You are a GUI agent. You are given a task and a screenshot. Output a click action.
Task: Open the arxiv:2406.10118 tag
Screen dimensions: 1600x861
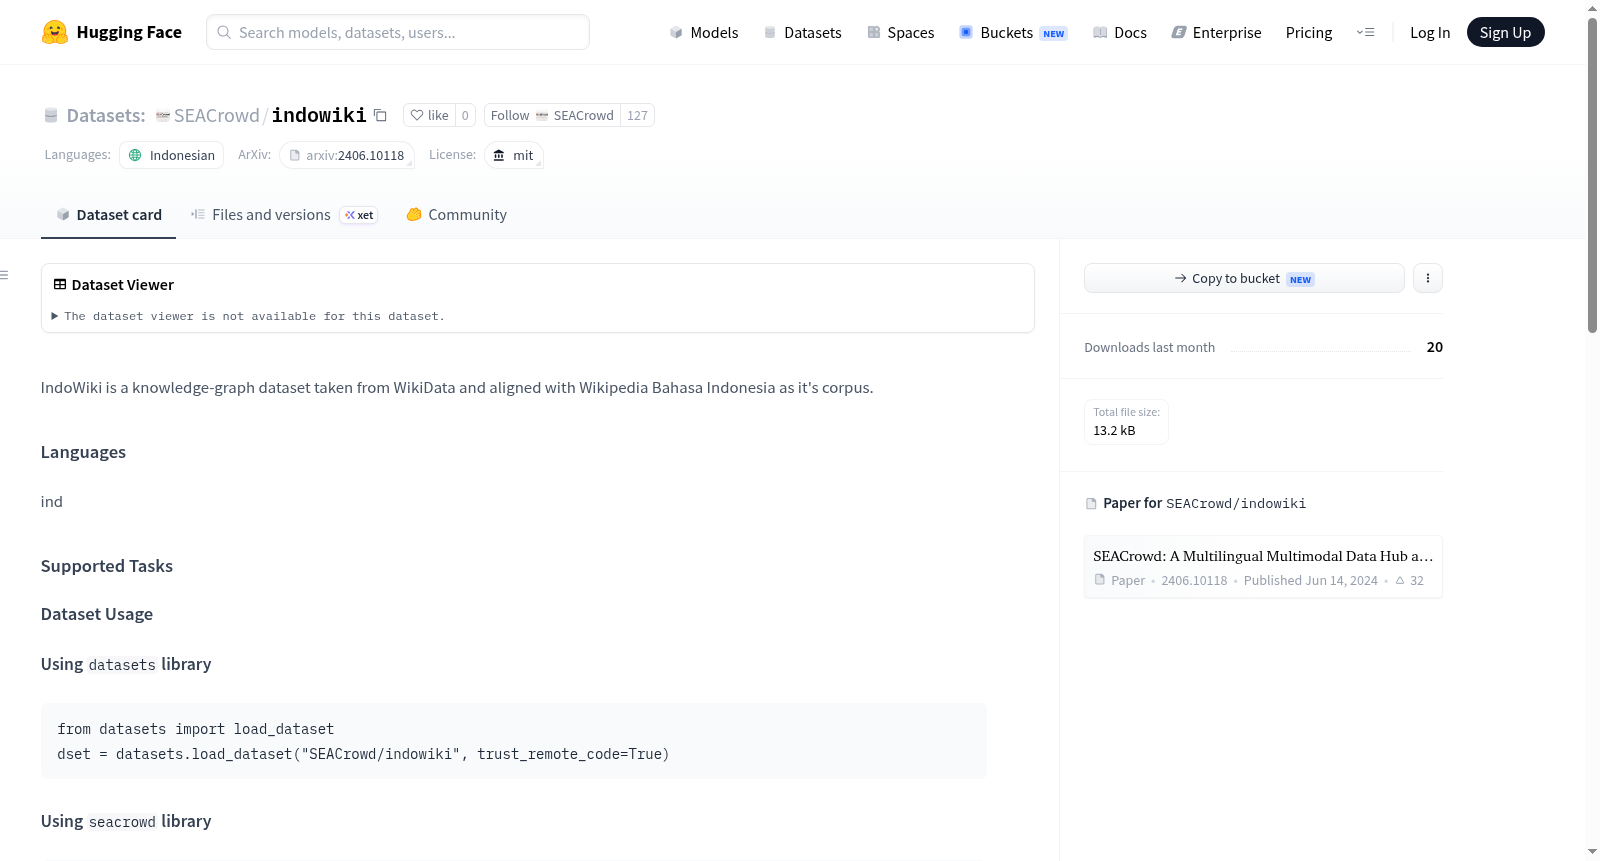coord(347,155)
